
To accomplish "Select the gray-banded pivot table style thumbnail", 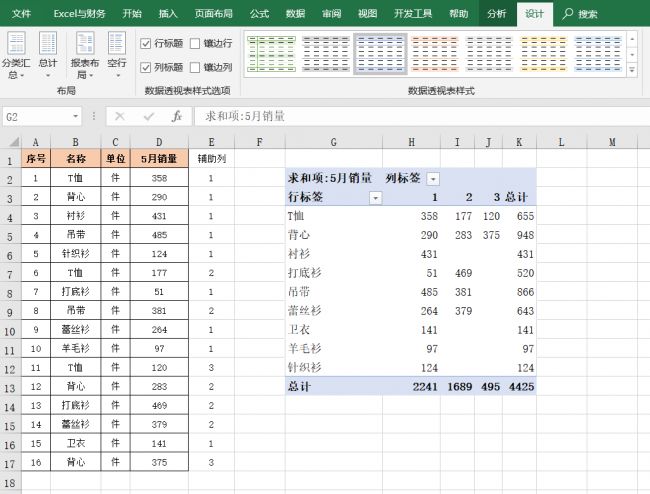I will click(x=326, y=54).
